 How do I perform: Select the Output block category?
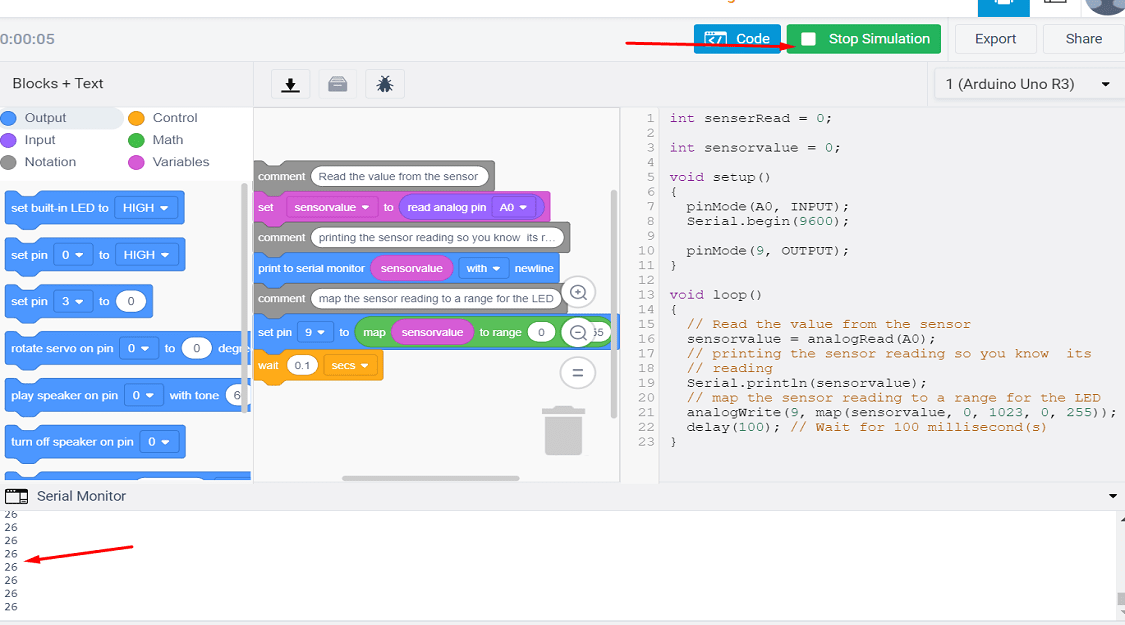(45, 118)
